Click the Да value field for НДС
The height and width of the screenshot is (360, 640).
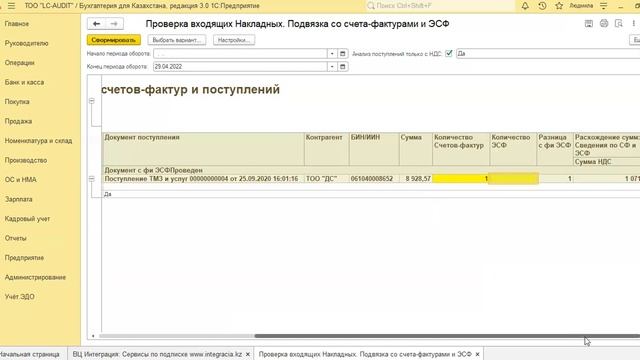point(548,53)
